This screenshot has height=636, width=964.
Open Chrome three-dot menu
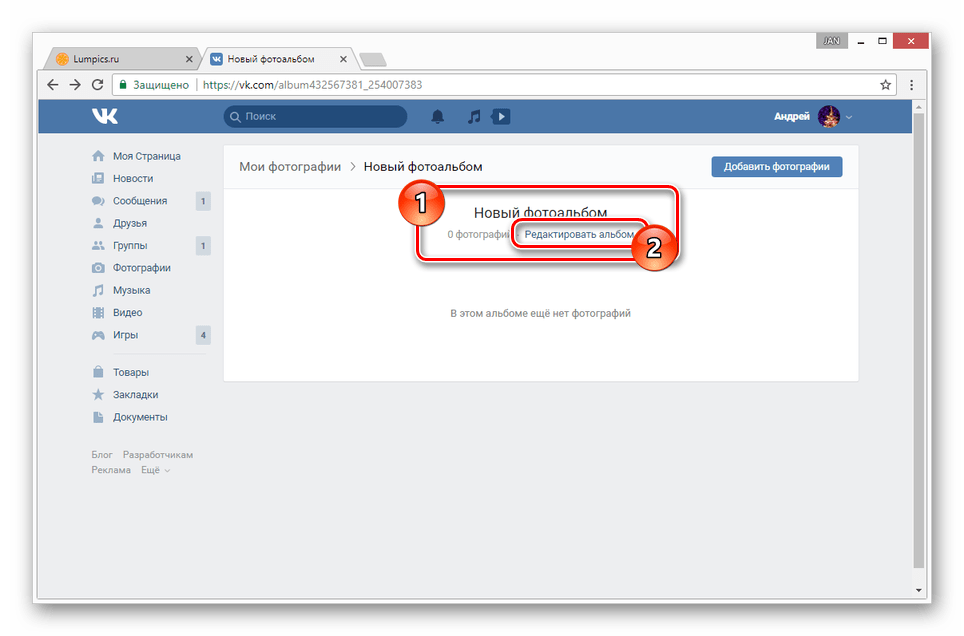[912, 85]
